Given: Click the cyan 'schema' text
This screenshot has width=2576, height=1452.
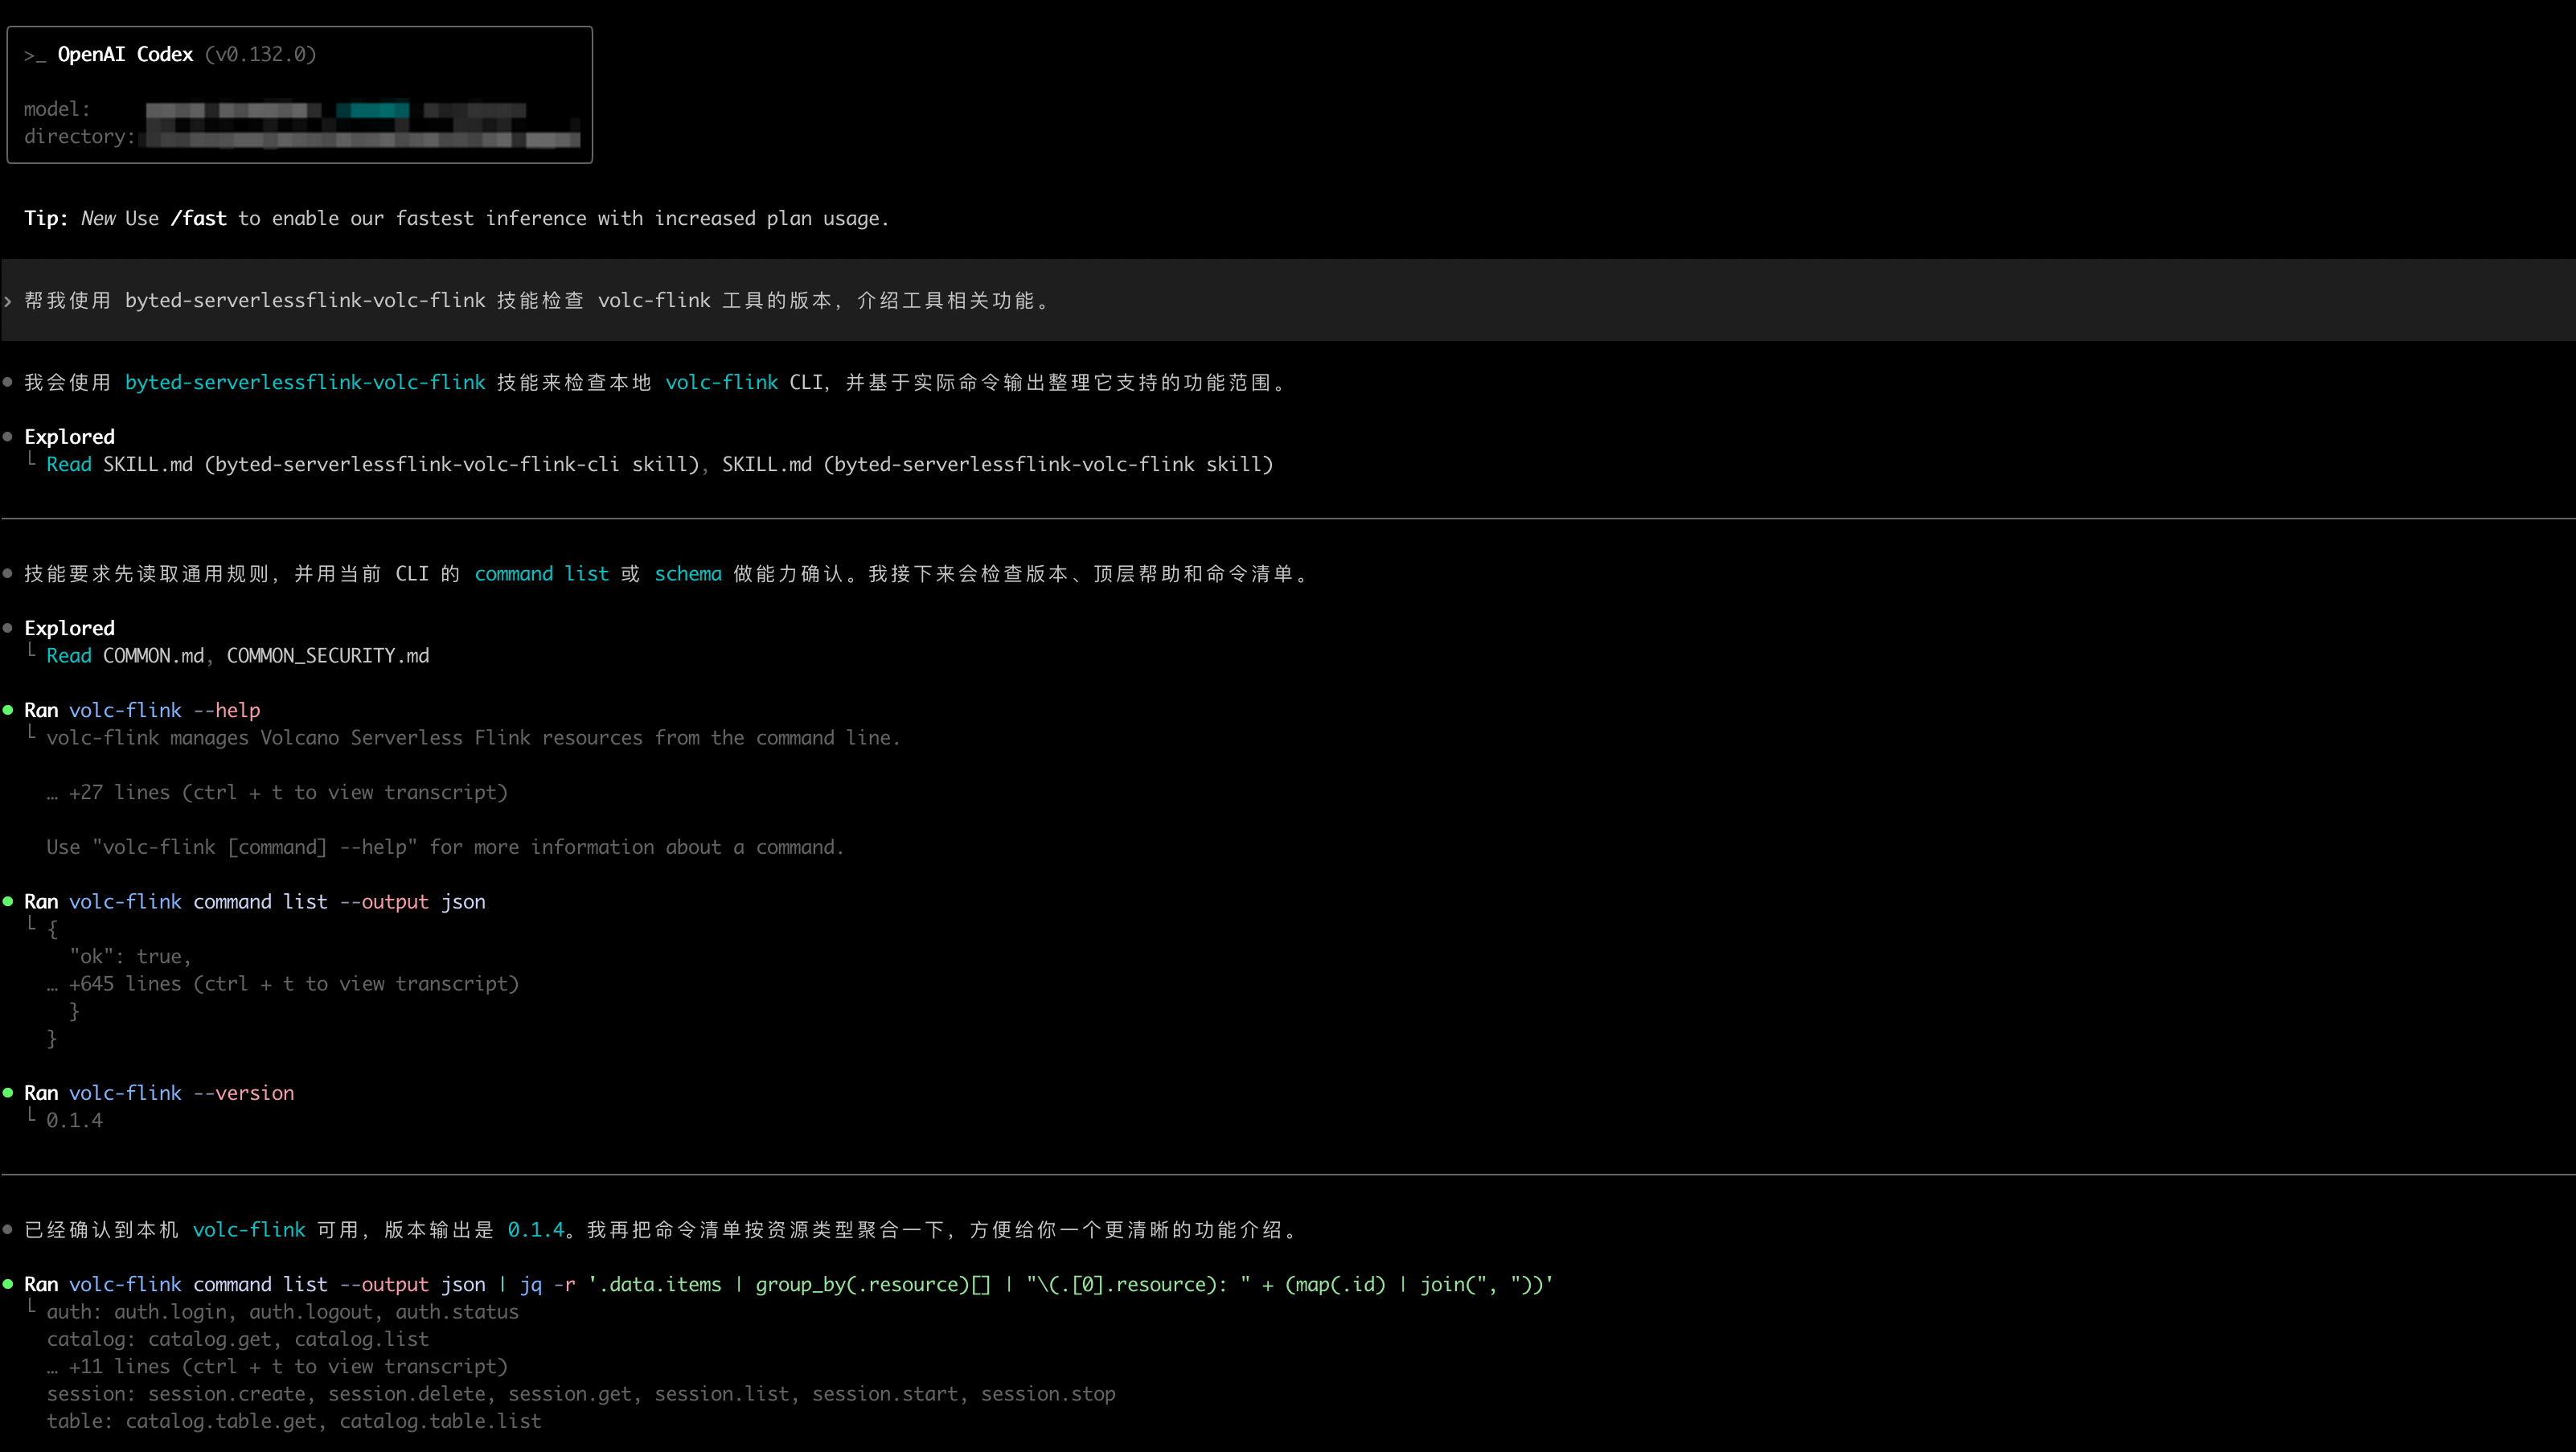Looking at the screenshot, I should 688,573.
